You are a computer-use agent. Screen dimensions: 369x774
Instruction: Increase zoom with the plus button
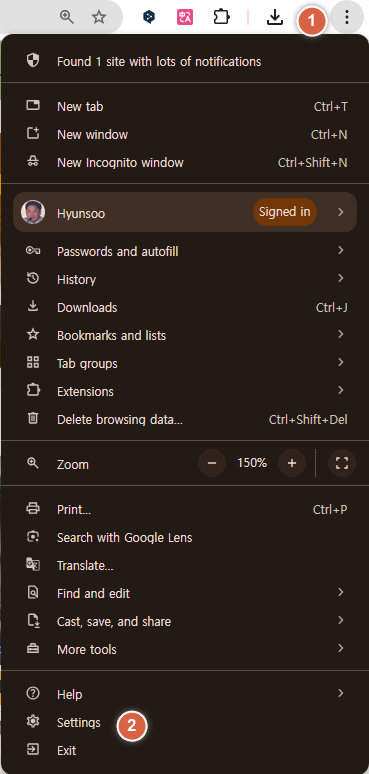point(292,463)
